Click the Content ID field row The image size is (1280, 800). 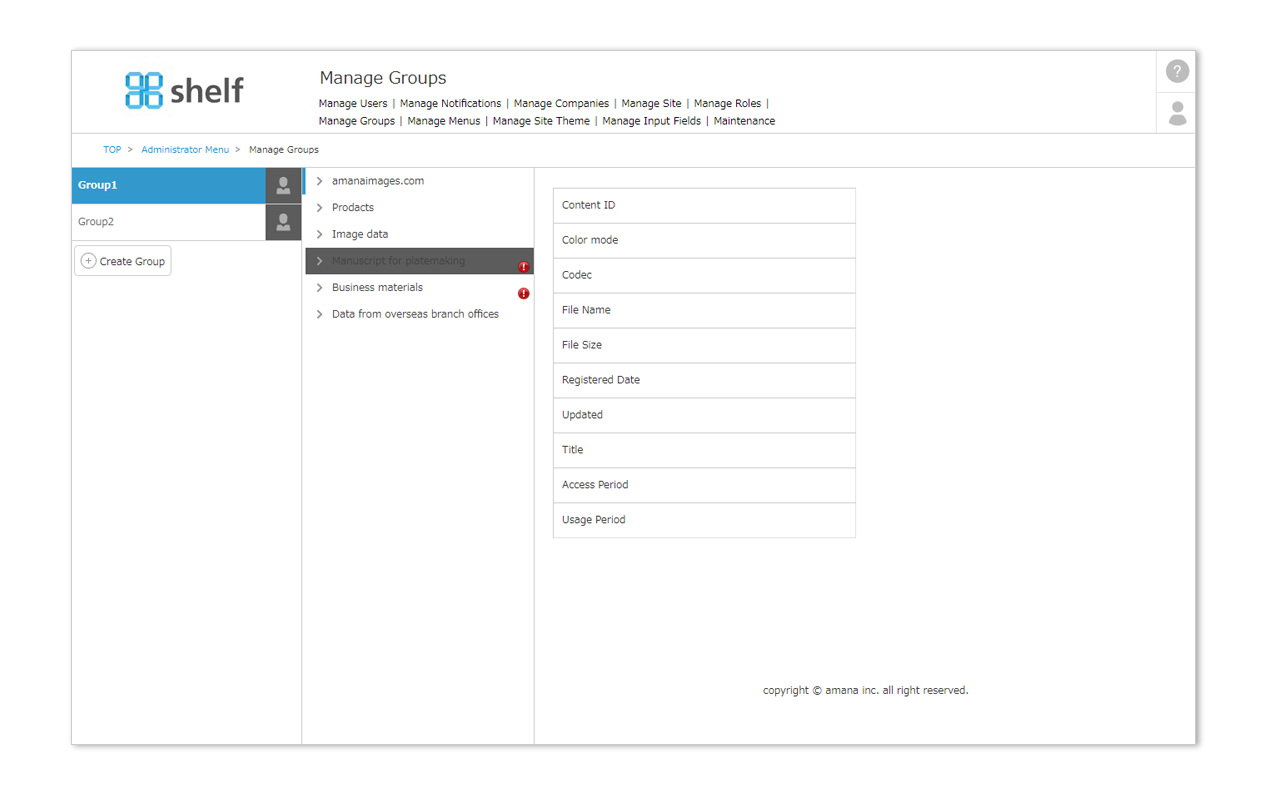704,205
